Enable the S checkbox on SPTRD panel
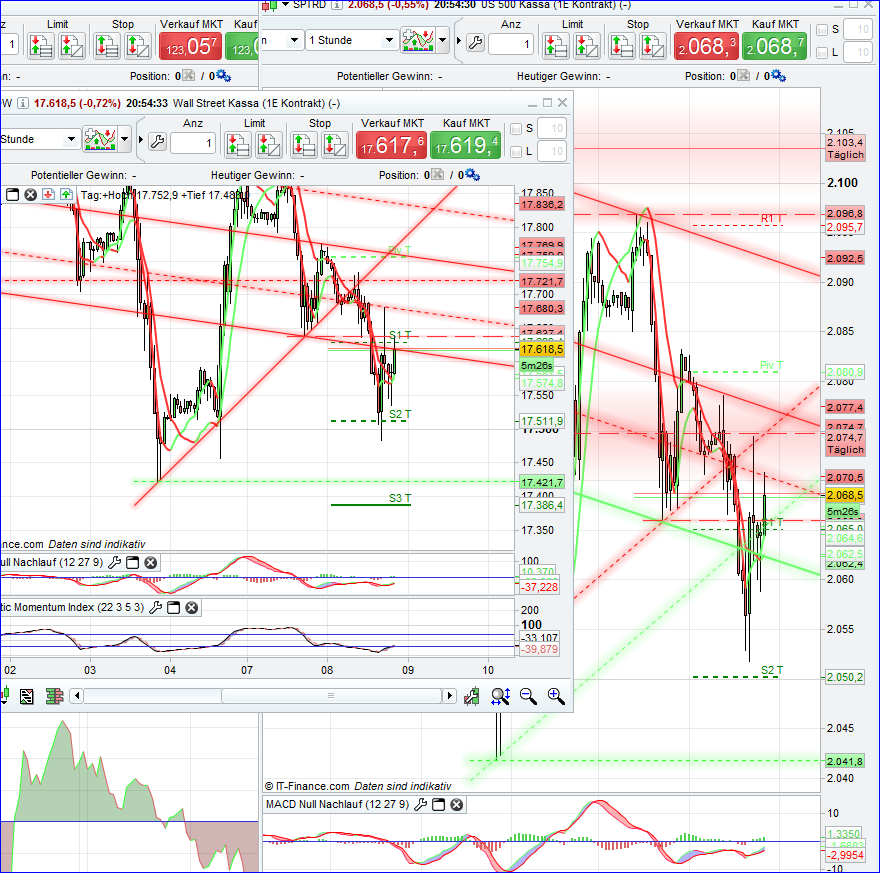880x873 pixels. [820, 30]
